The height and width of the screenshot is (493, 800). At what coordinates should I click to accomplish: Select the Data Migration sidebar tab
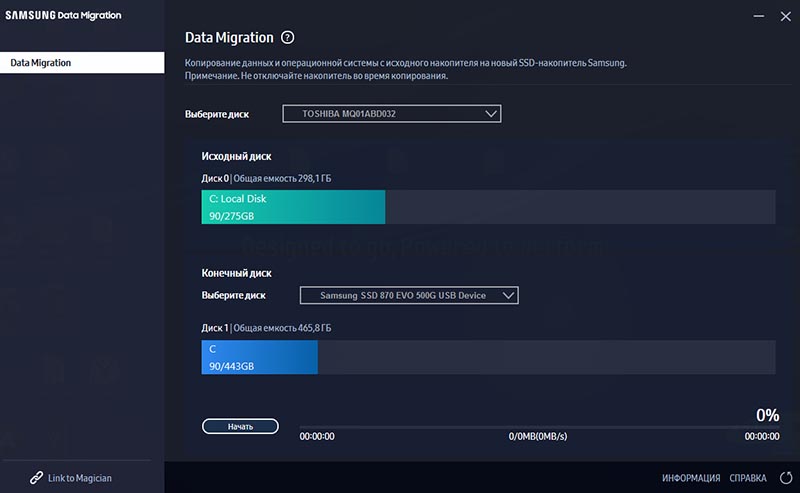tap(82, 63)
